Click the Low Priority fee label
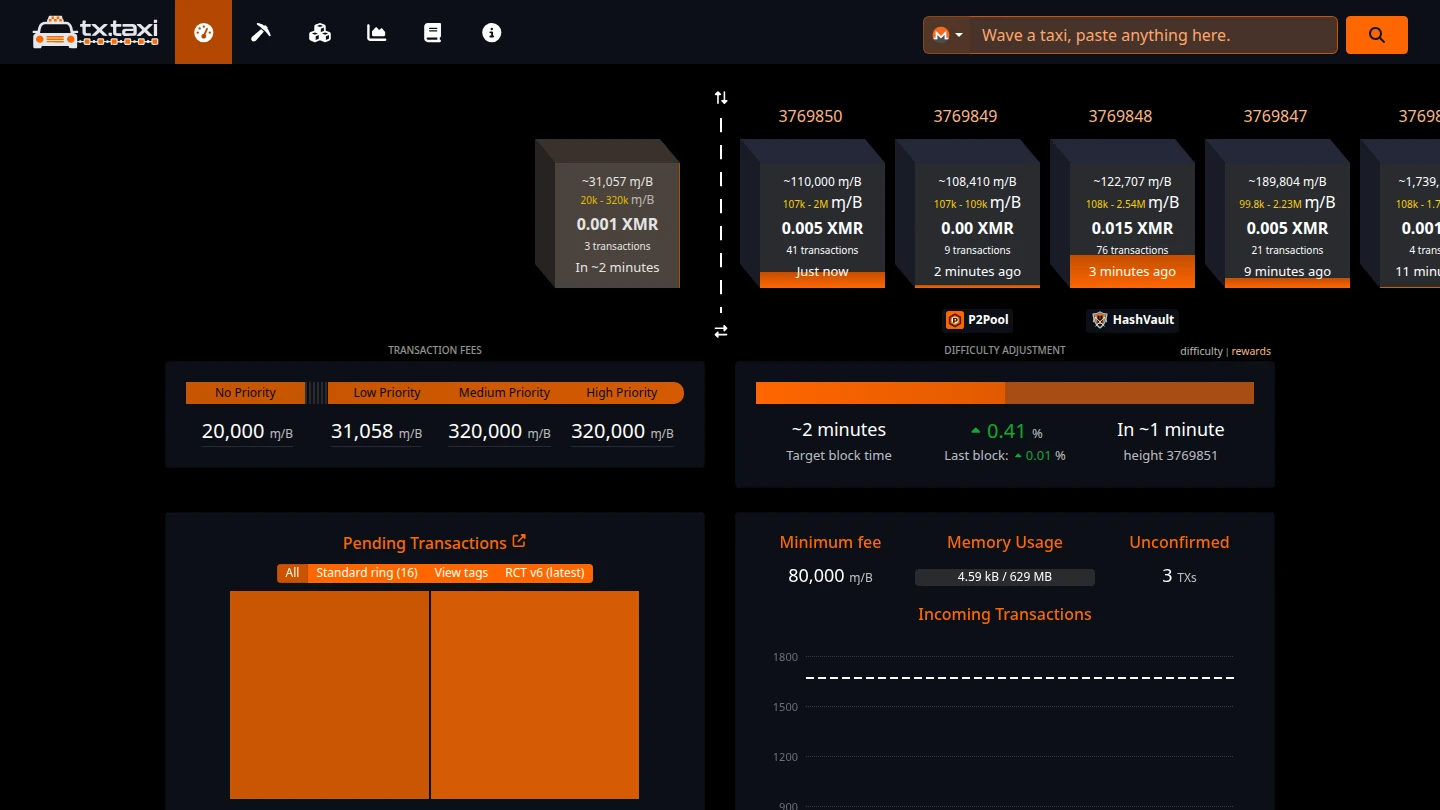1440x810 pixels. tap(387, 393)
